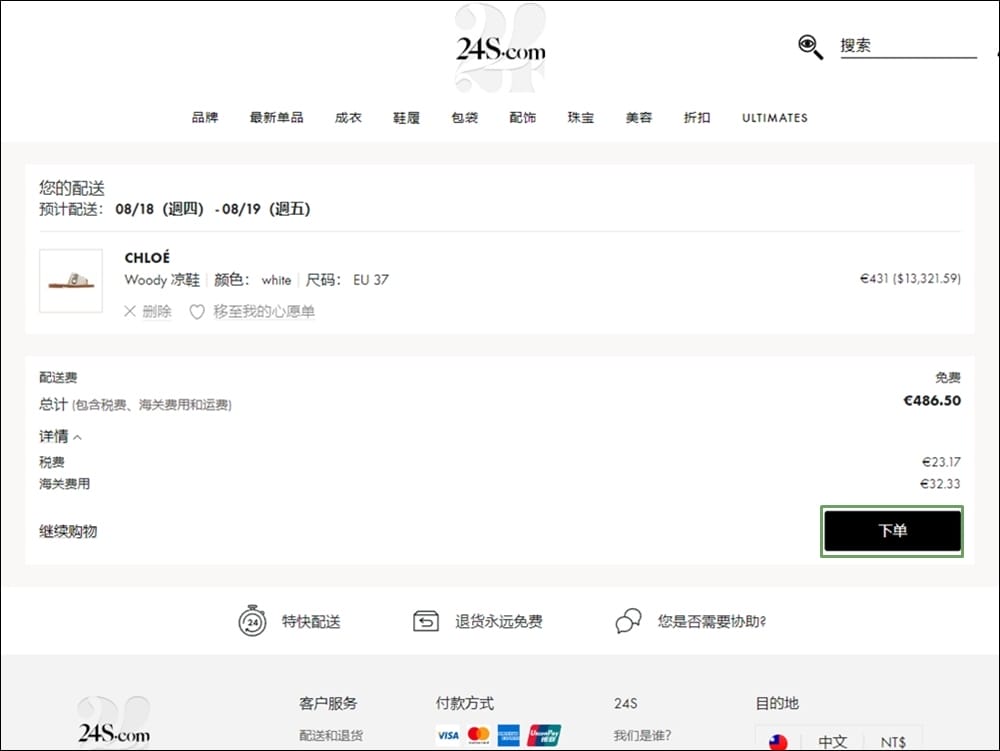Open the Chloé Woody sandal thumbnail
The width and height of the screenshot is (1000, 751).
click(71, 281)
